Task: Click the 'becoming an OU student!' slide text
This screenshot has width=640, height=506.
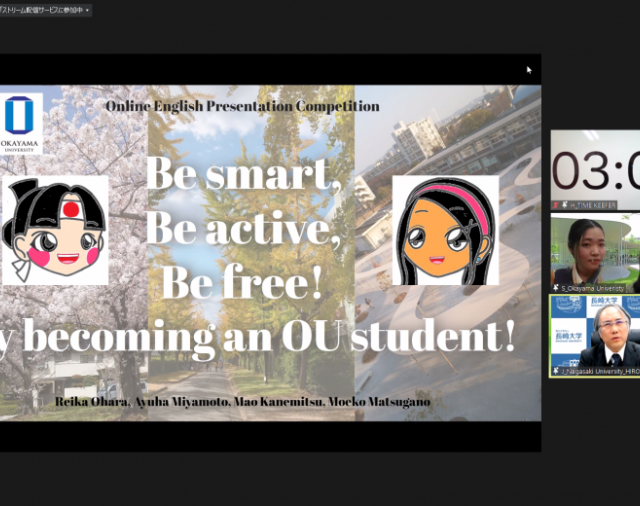Action: [x=268, y=338]
